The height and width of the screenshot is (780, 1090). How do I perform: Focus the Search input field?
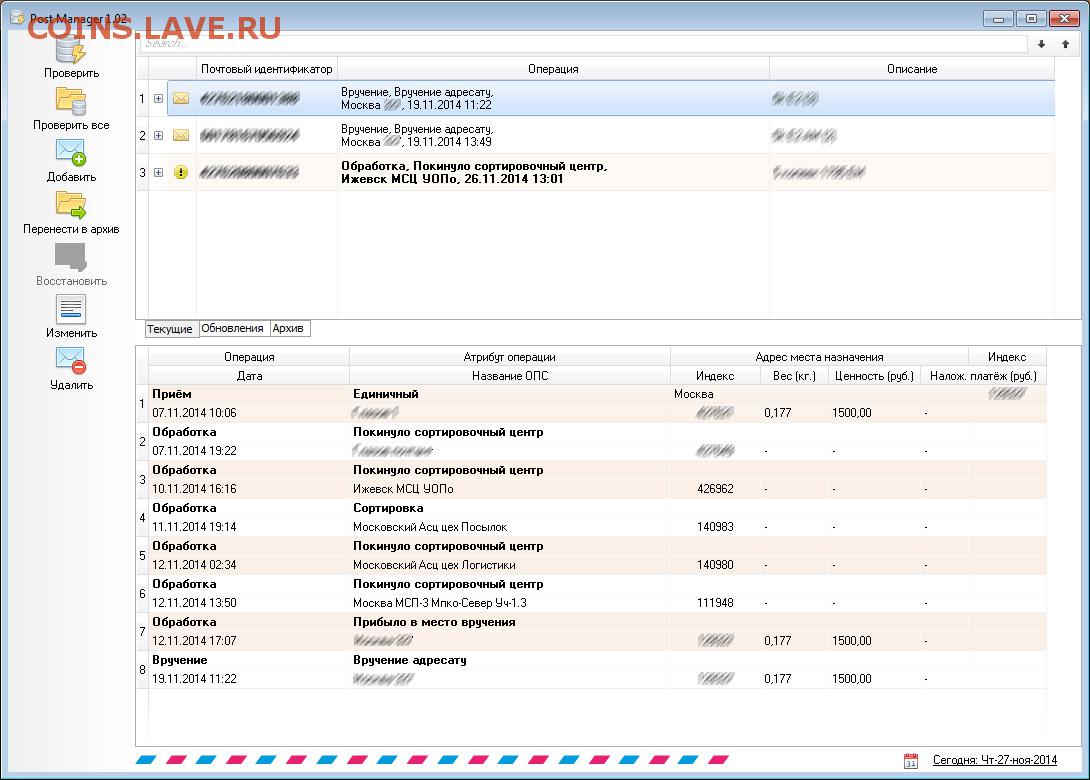(583, 44)
